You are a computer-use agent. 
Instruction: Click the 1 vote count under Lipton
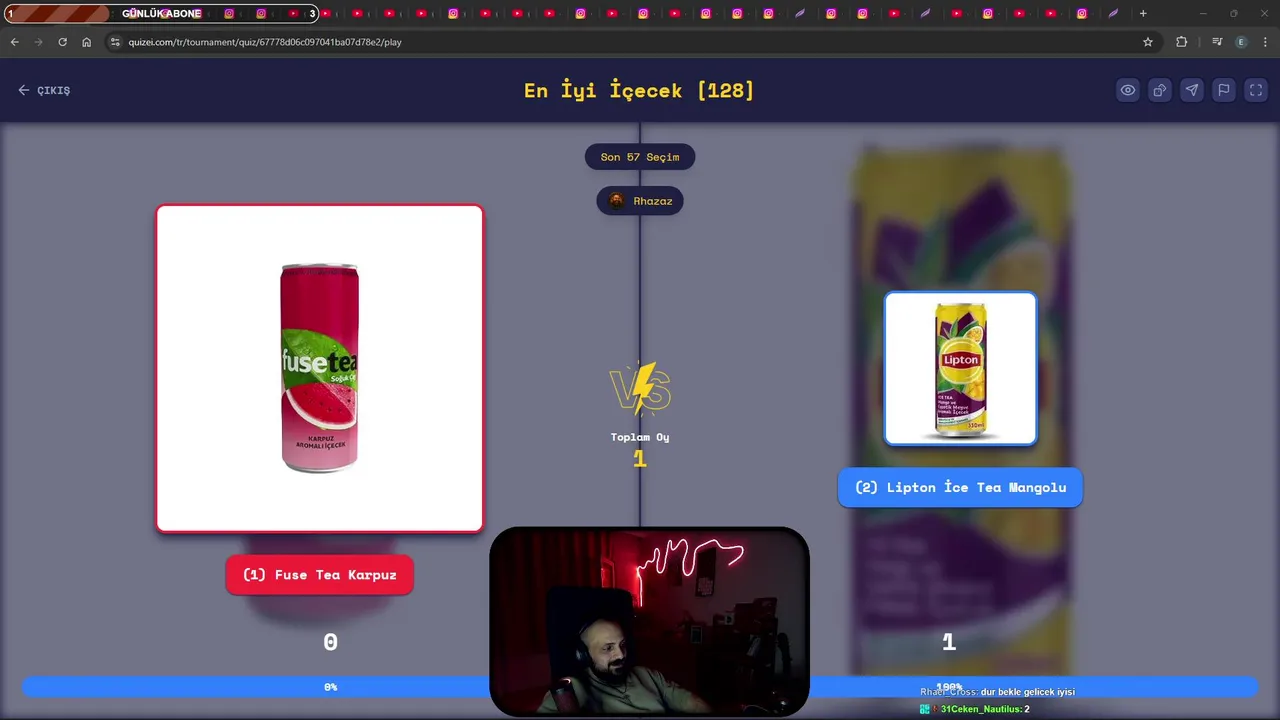click(x=949, y=642)
